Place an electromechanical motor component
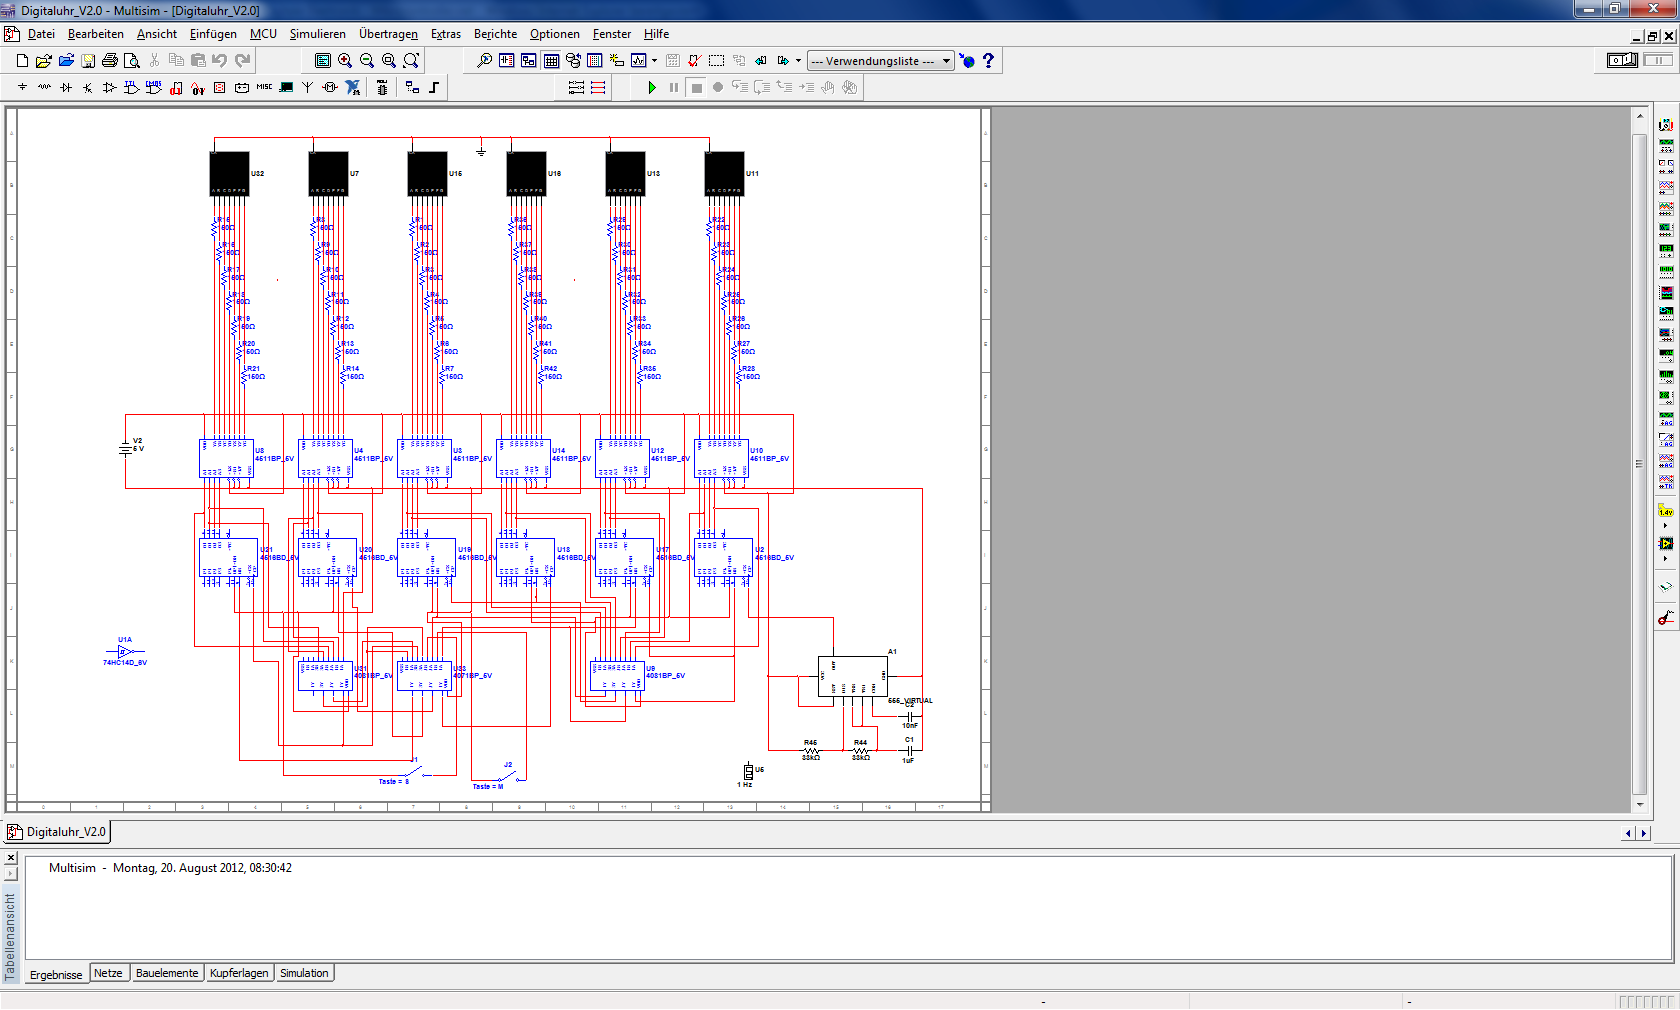 (x=330, y=88)
